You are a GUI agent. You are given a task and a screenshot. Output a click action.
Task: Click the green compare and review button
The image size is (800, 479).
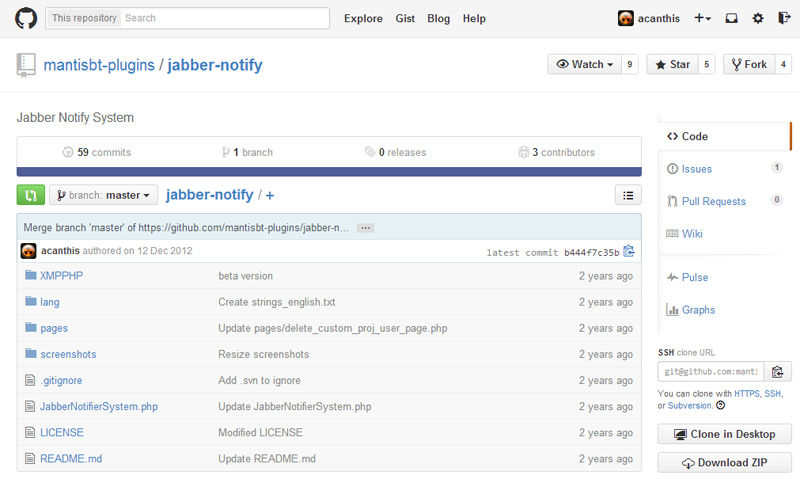[x=31, y=195]
